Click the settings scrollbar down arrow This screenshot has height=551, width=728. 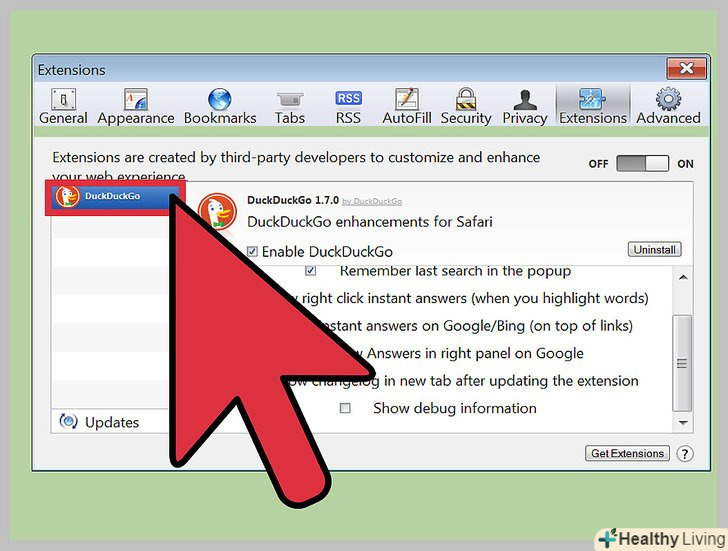click(x=683, y=422)
